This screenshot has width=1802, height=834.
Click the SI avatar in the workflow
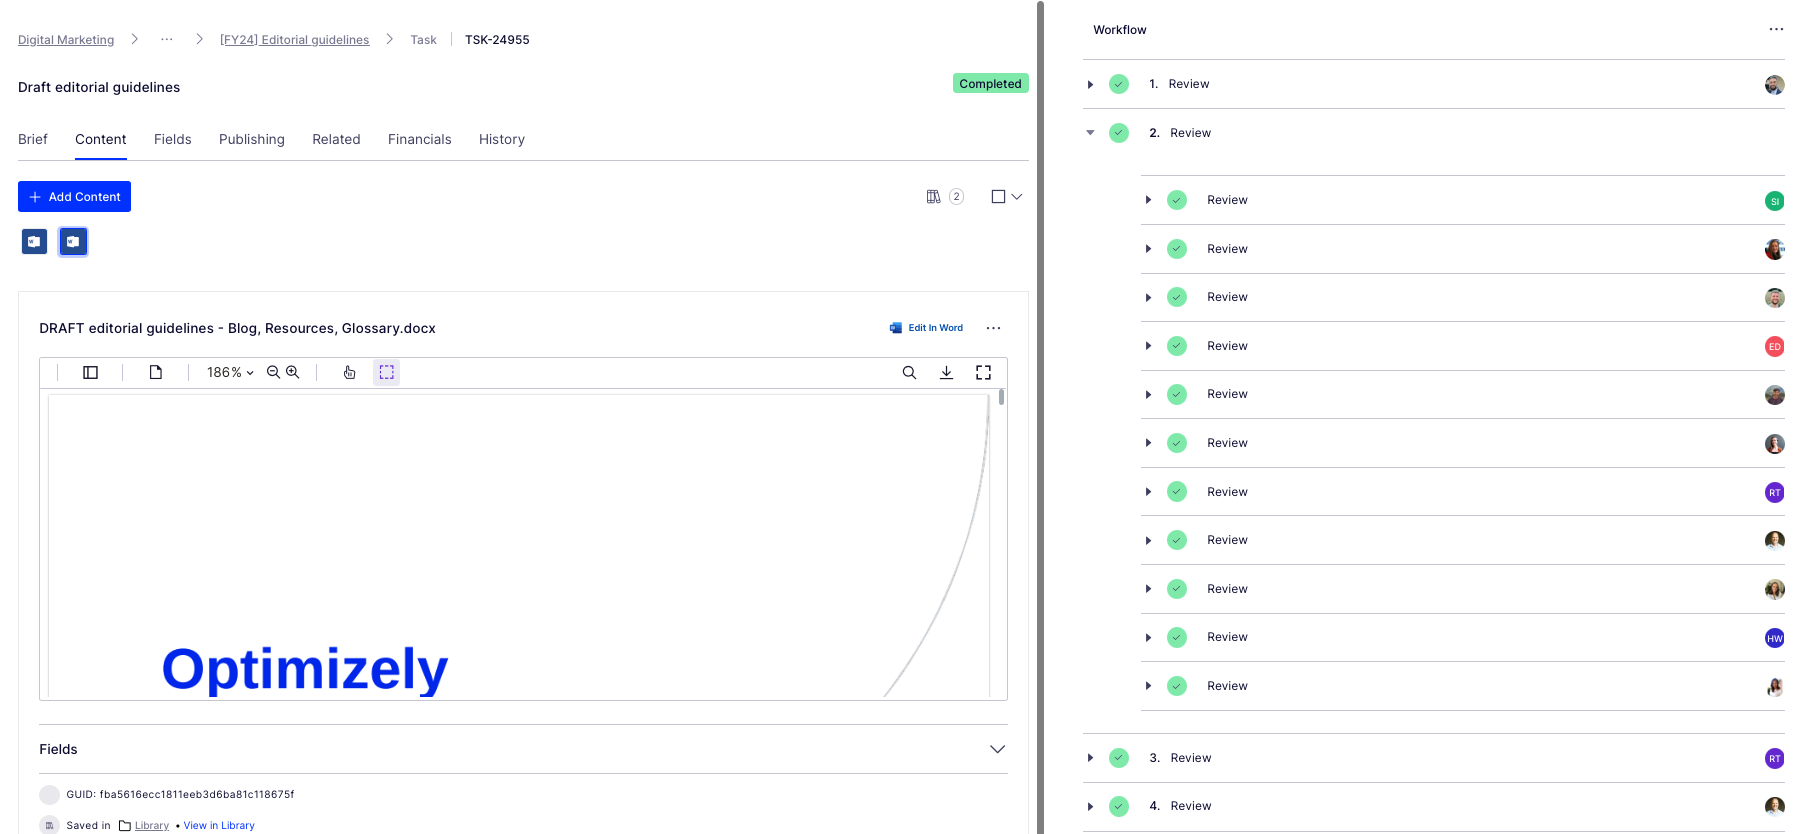coord(1774,201)
